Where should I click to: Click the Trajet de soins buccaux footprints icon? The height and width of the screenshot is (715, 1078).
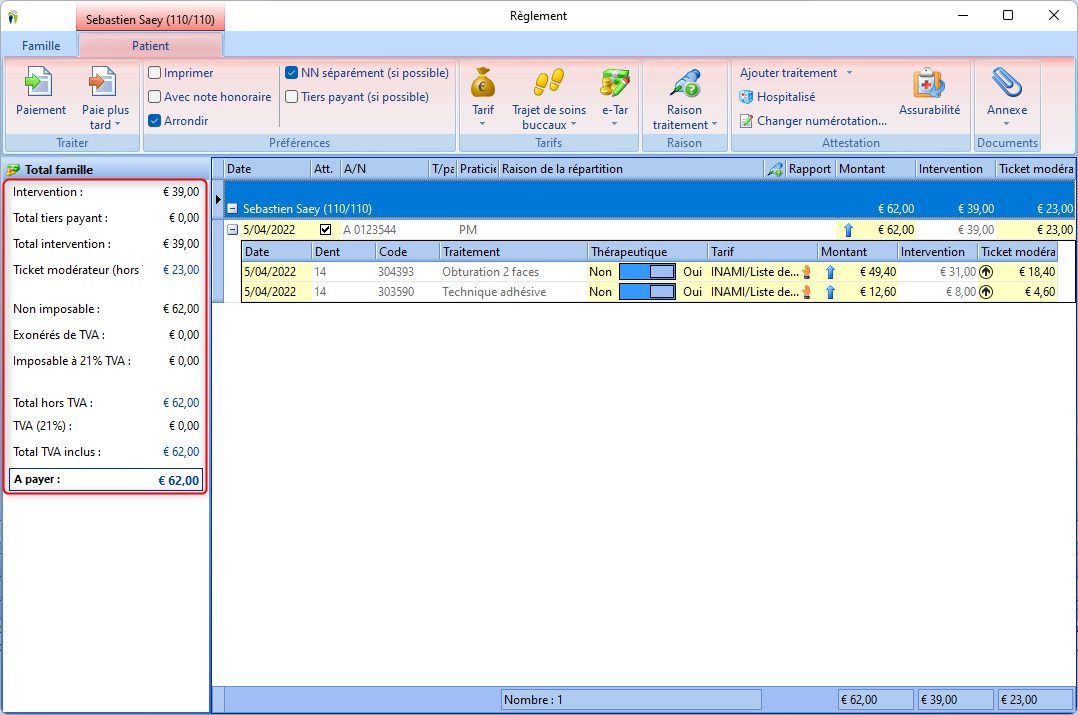549,82
